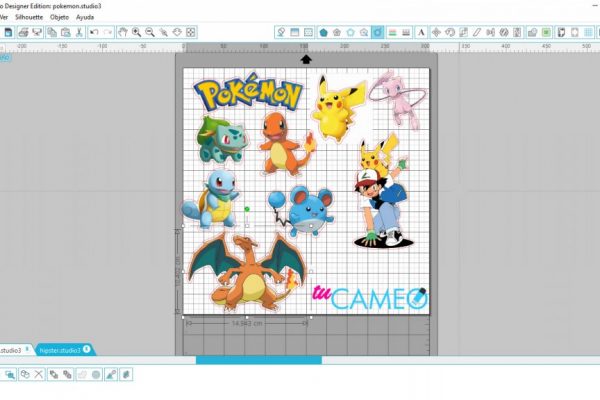Select the Ash with Pikachu image
This screenshot has height=400, width=600.
coord(383,191)
